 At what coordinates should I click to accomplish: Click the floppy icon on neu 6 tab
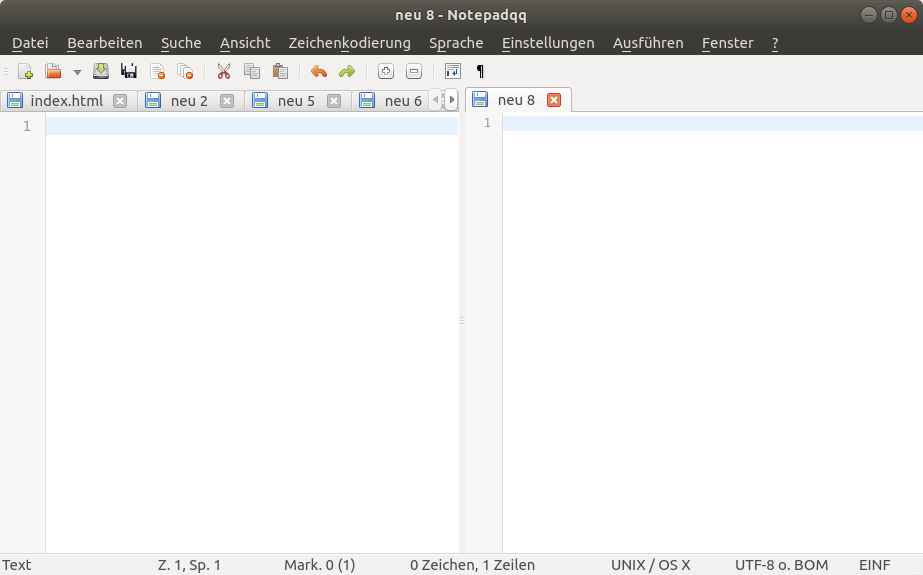(367, 101)
